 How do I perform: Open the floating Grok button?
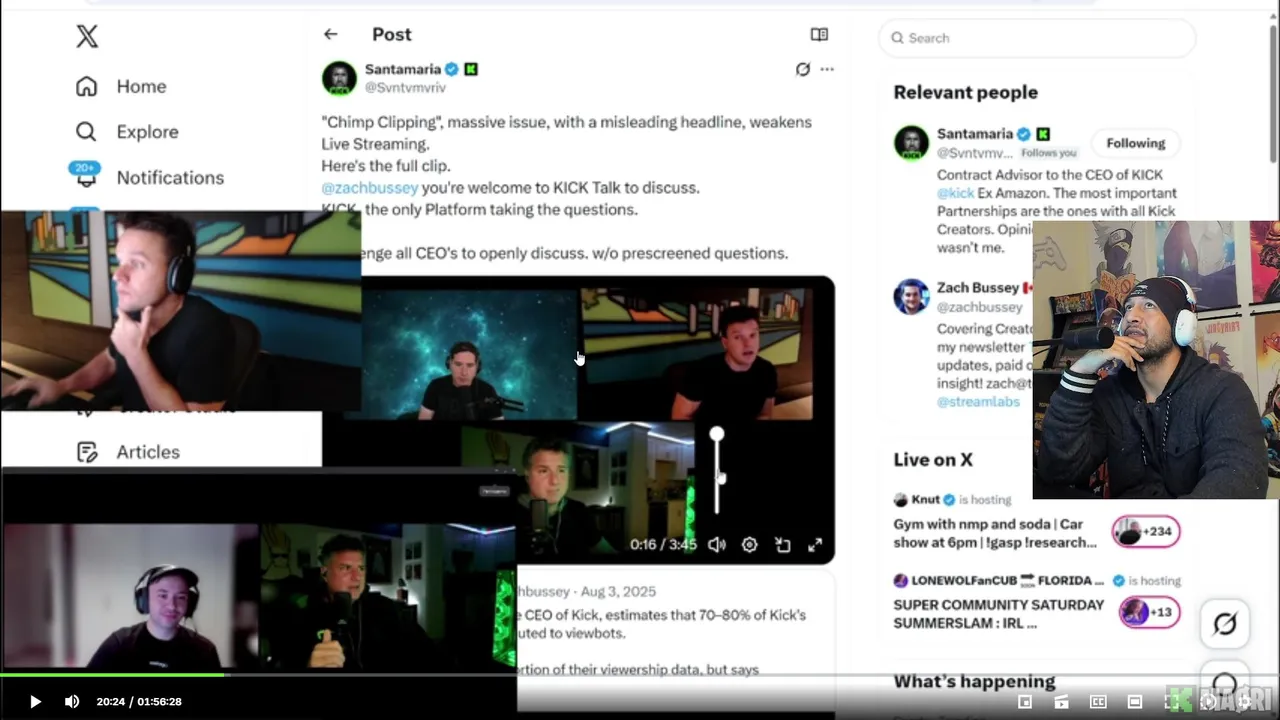pos(1225,625)
